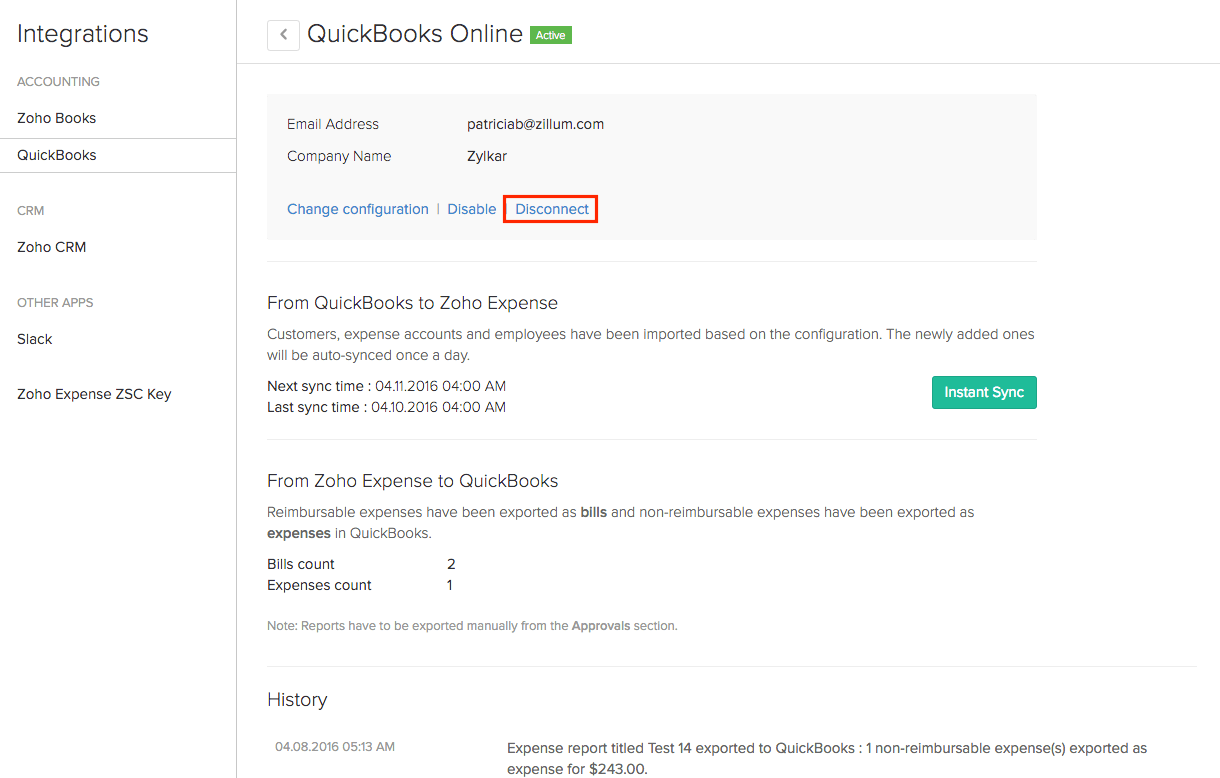The image size is (1220, 778).
Task: Open Zoho Expense ZSC Key
Action: tap(94, 394)
